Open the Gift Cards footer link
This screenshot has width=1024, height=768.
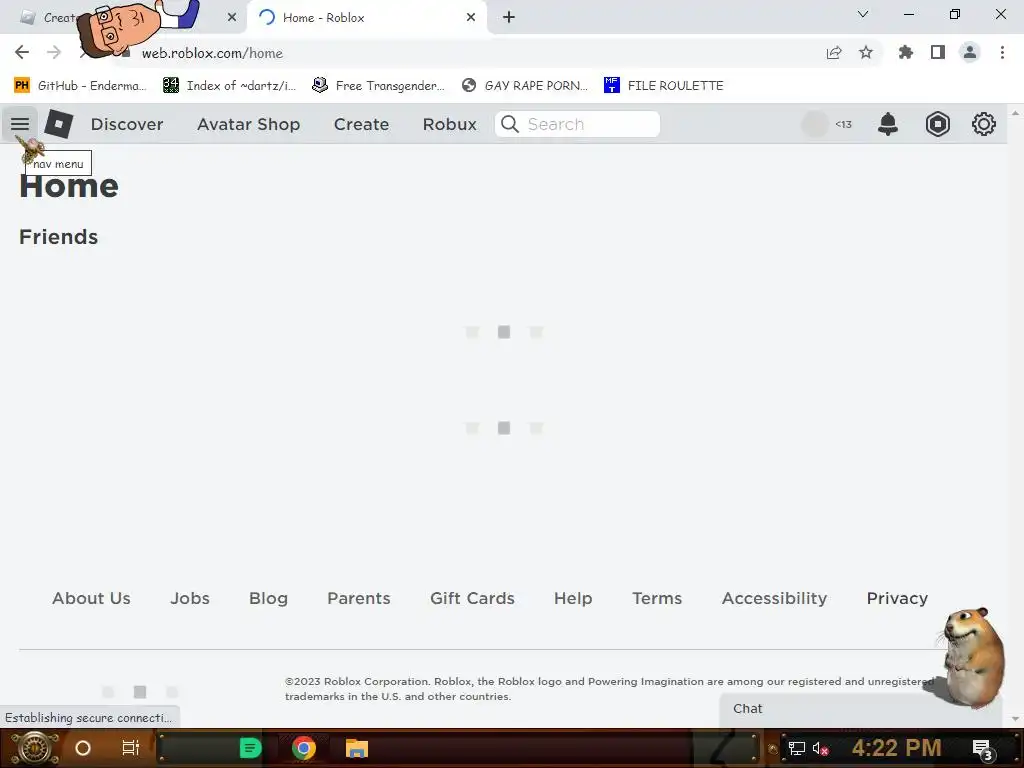coord(472,598)
